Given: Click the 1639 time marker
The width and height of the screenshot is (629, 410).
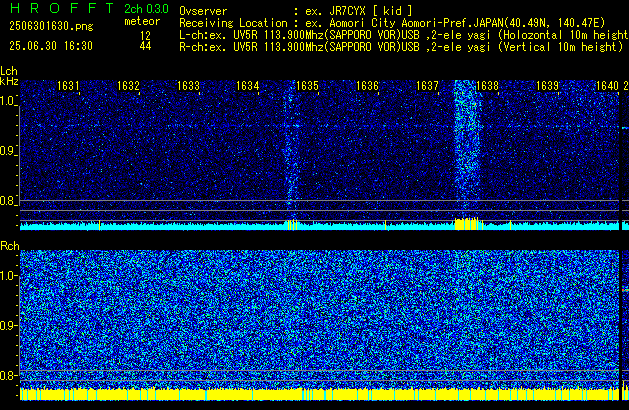Looking at the screenshot, I should tap(547, 86).
